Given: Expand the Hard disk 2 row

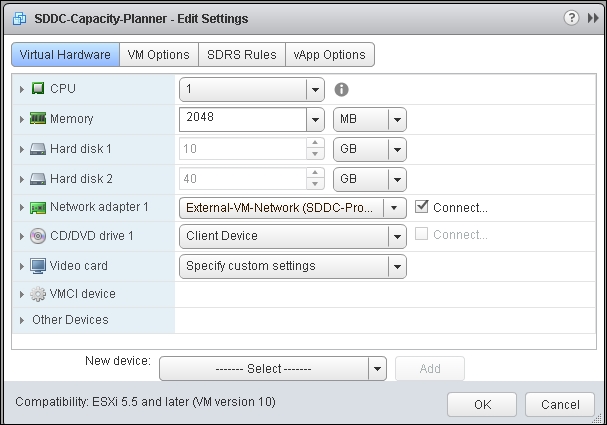Looking at the screenshot, I should [22, 180].
